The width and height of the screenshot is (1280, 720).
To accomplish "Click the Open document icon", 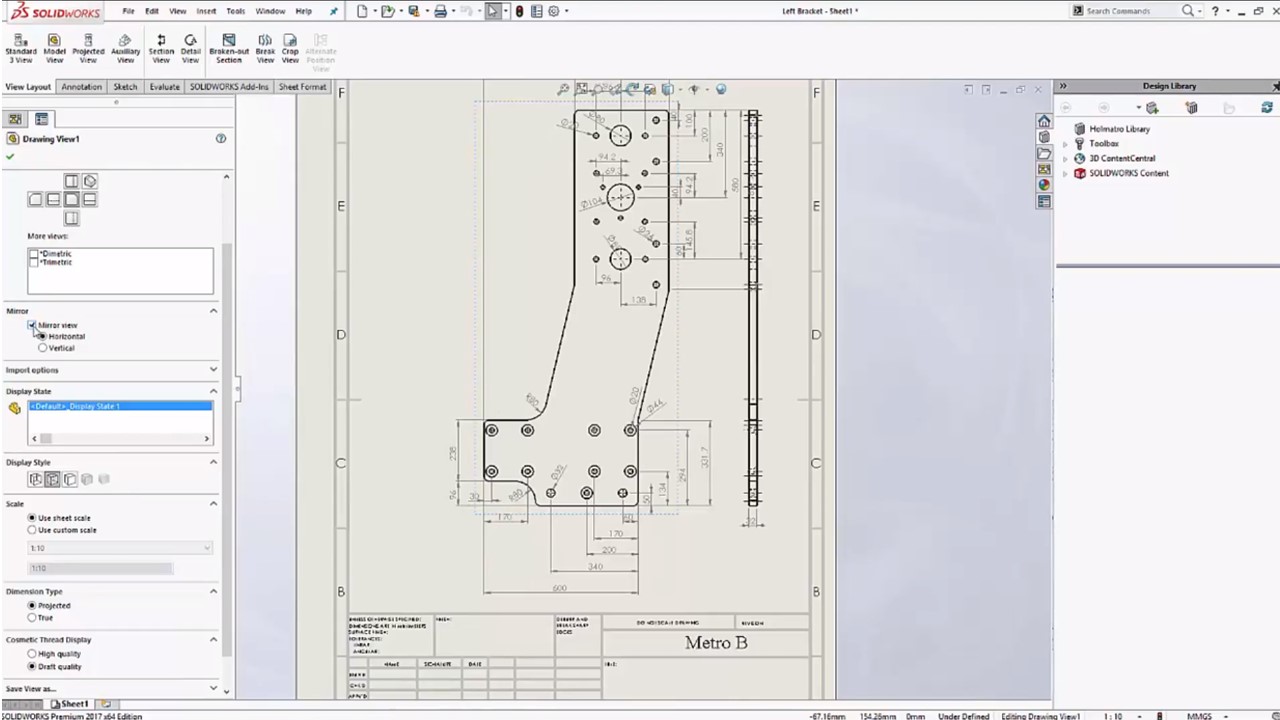I will click(387, 11).
